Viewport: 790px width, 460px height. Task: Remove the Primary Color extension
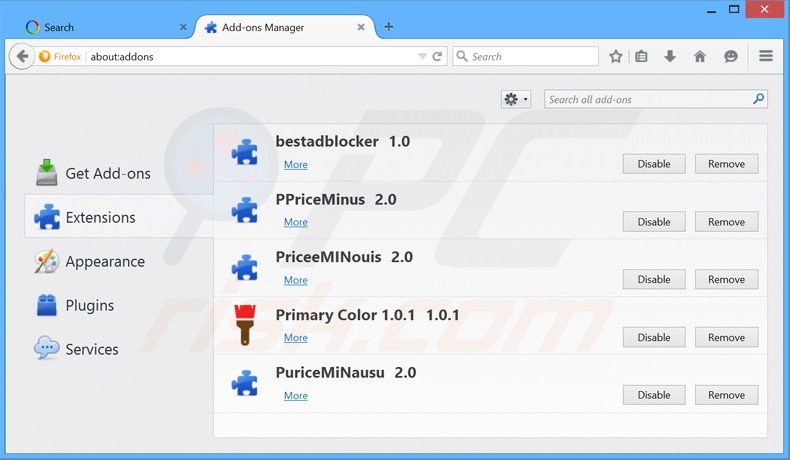pos(727,337)
